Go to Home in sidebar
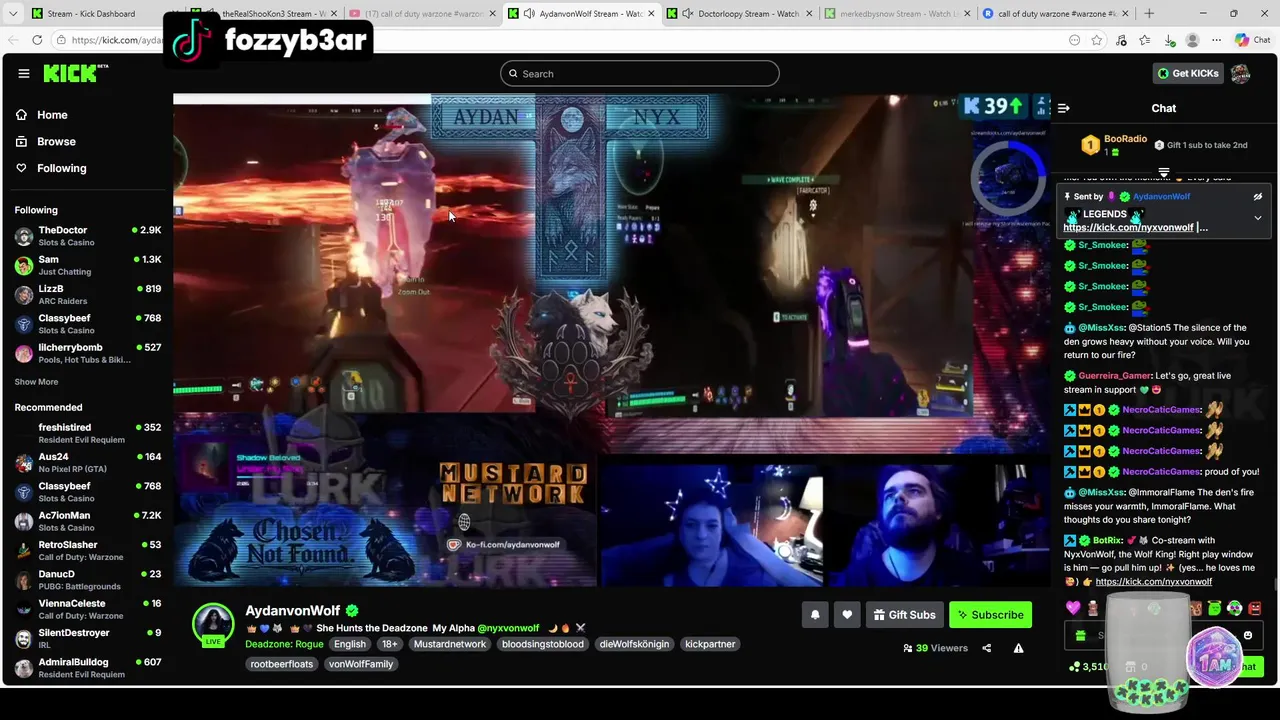 [52, 115]
